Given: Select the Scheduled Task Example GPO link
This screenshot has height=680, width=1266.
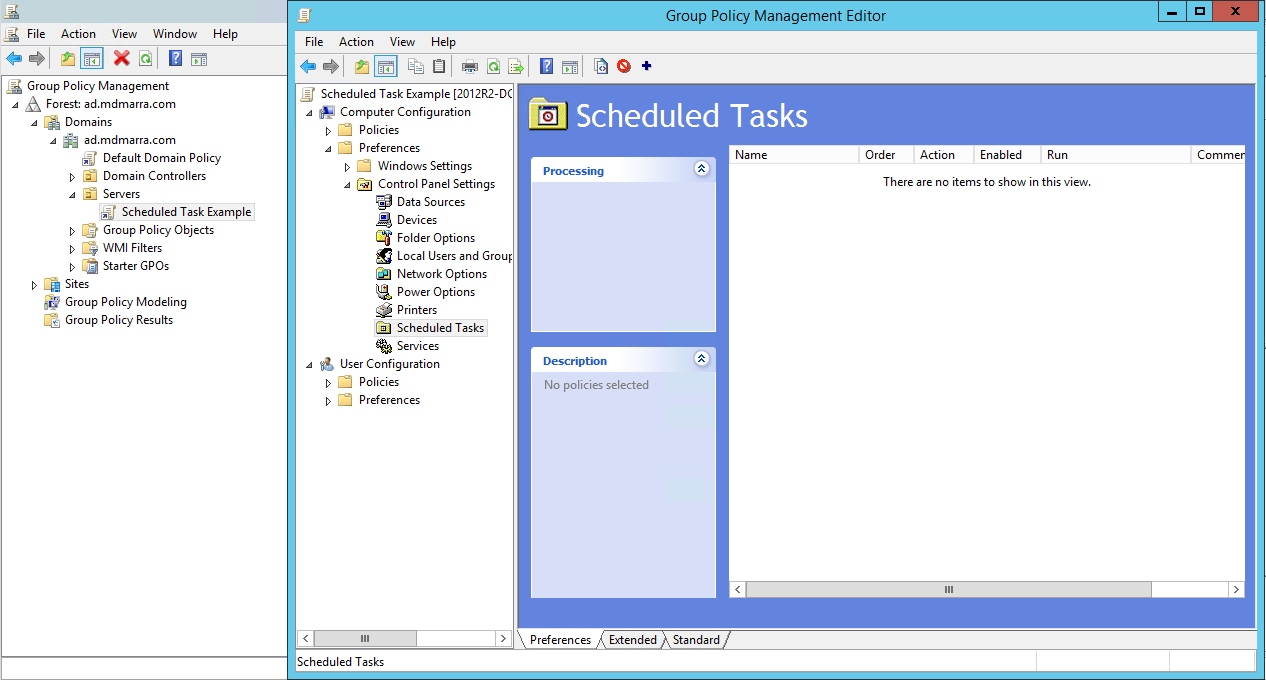Looking at the screenshot, I should (x=186, y=212).
